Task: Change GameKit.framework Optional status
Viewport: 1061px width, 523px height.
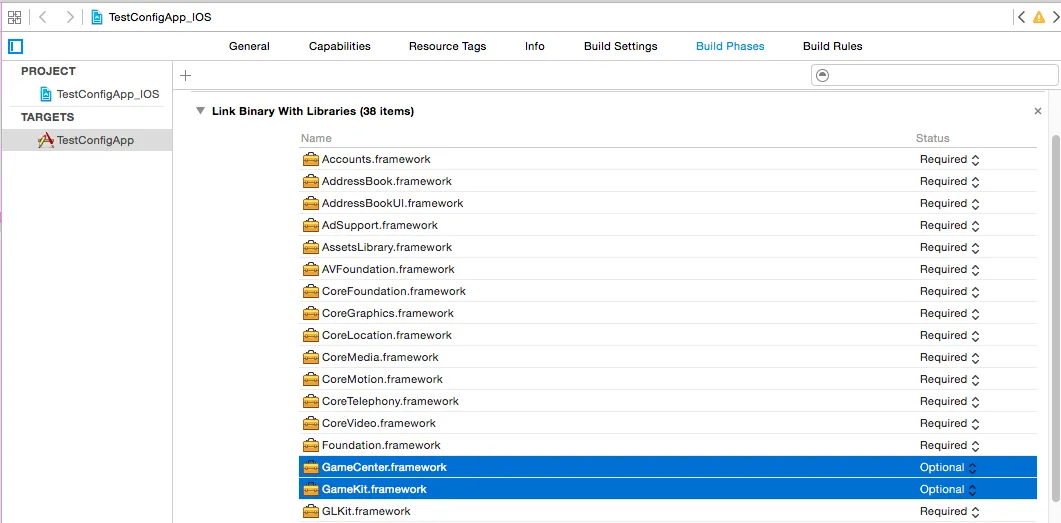Action: click(948, 489)
